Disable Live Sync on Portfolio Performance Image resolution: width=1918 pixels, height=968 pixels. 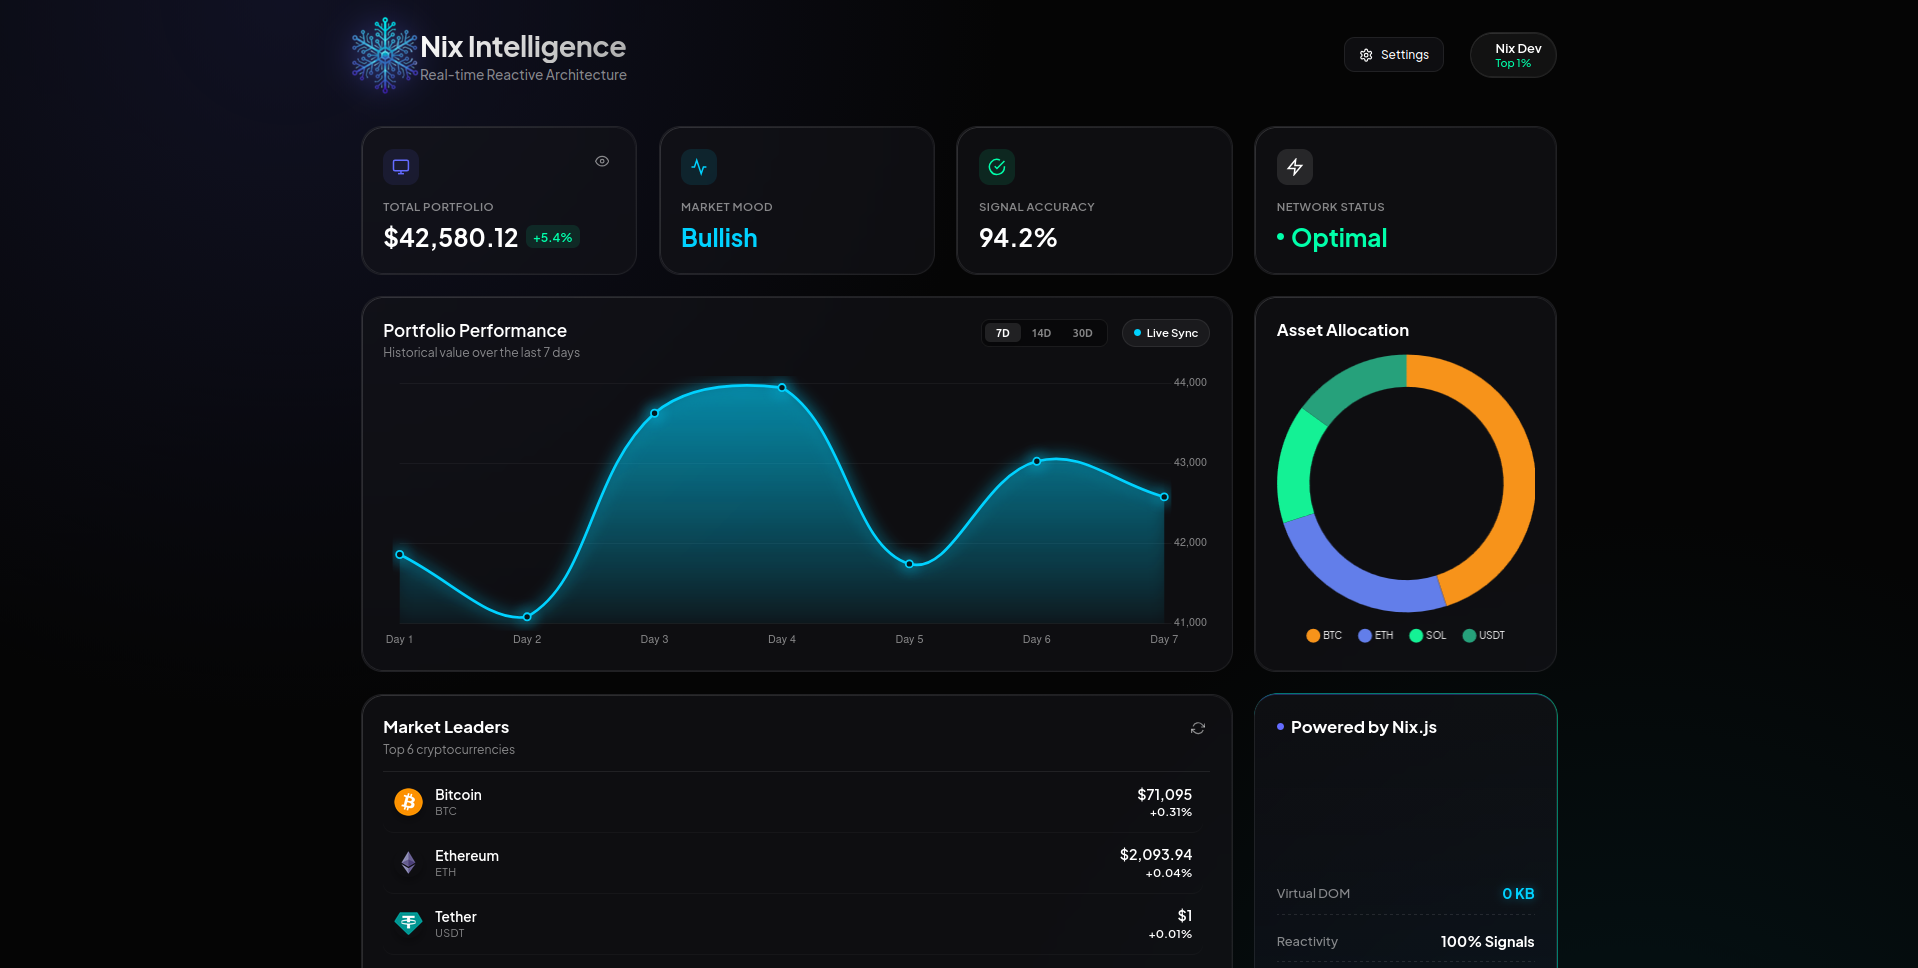coord(1165,332)
